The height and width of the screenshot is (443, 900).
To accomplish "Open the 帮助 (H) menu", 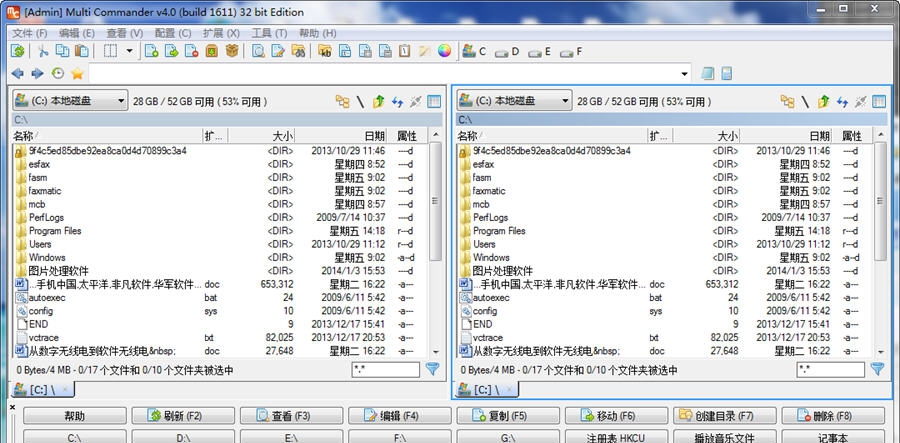I will 317,33.
